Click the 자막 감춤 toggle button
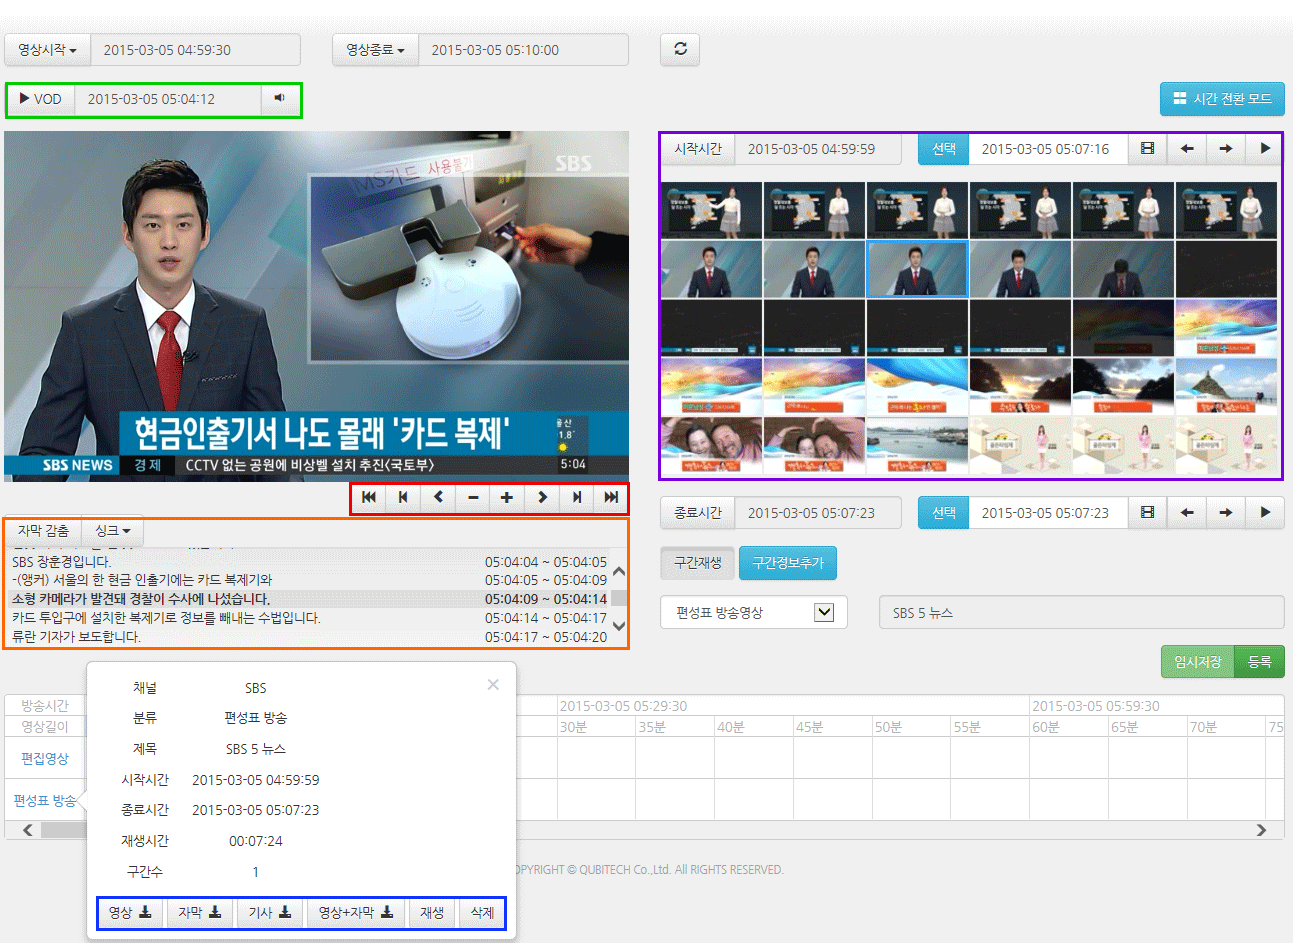This screenshot has height=943, width=1293. click(43, 530)
